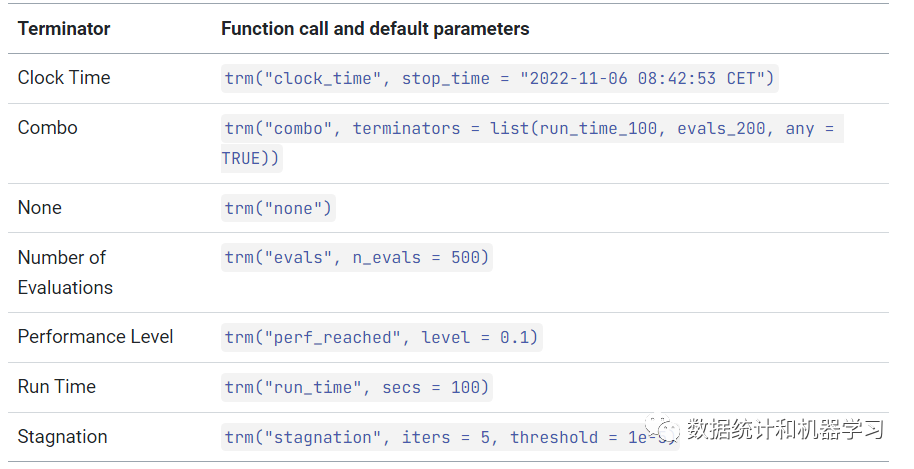Click the trm("perf_reached") code snippet

tap(381, 338)
